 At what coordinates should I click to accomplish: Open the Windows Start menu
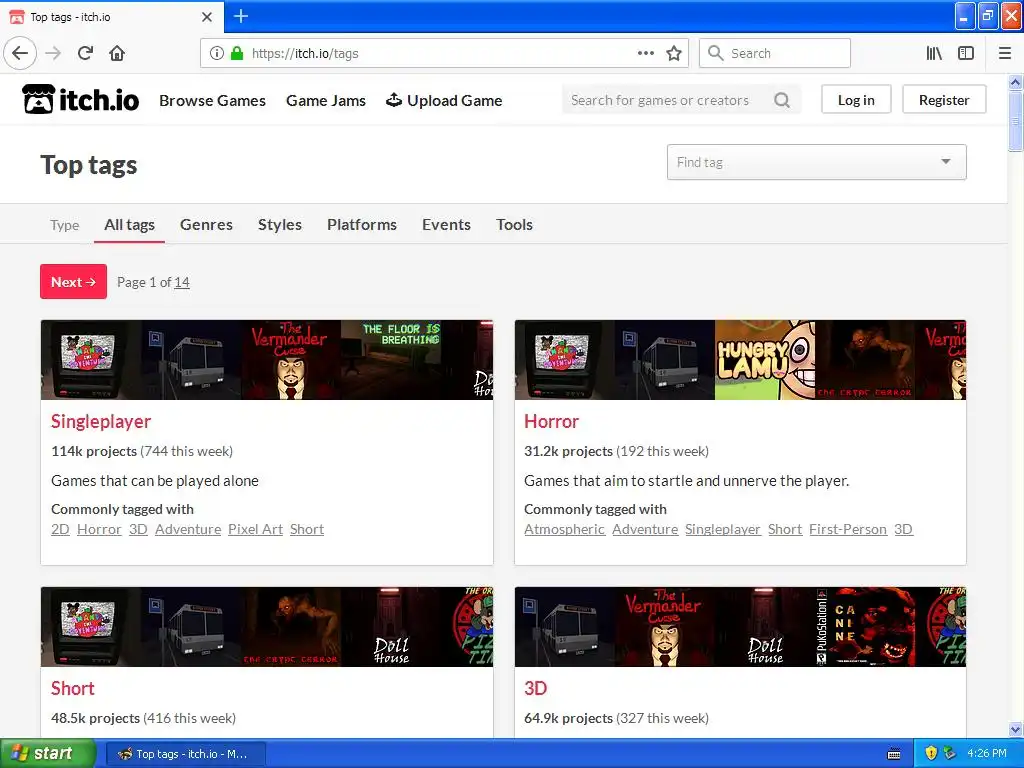[x=48, y=753]
